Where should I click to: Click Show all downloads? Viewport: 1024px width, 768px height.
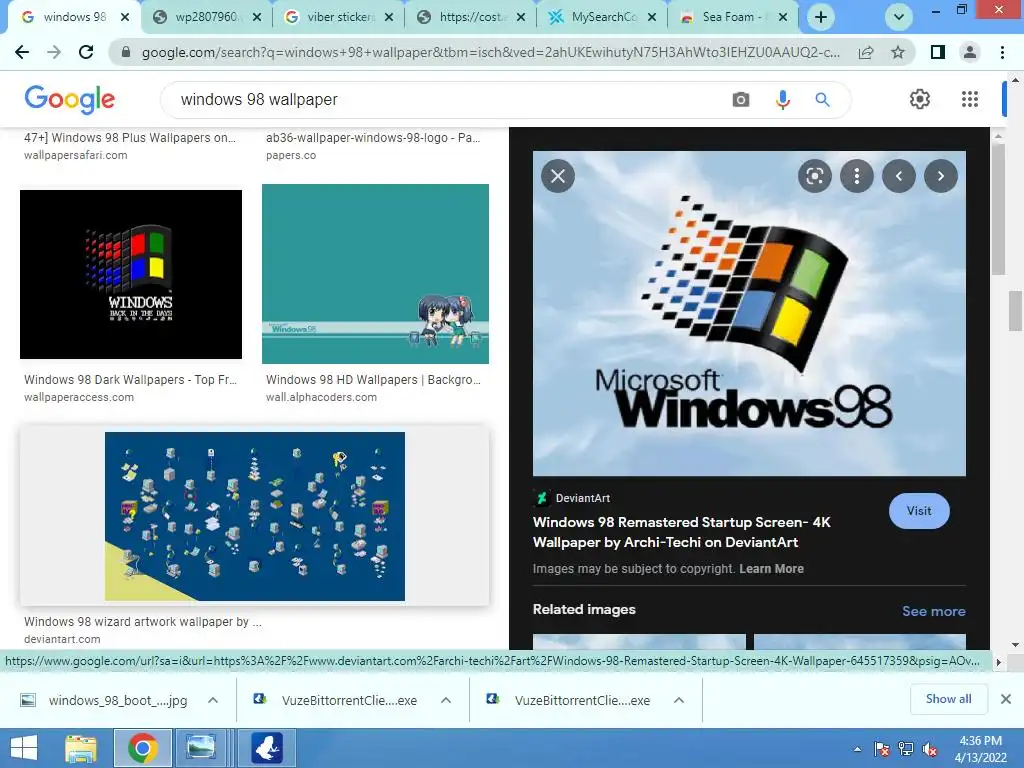(x=948, y=699)
